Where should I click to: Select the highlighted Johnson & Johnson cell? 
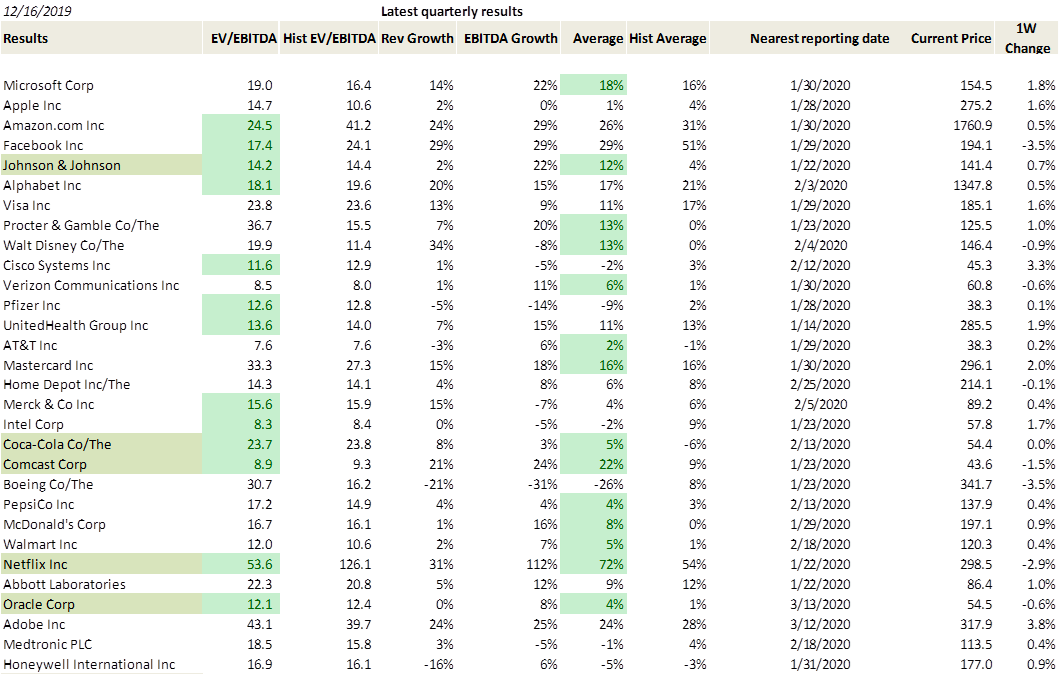click(x=101, y=165)
